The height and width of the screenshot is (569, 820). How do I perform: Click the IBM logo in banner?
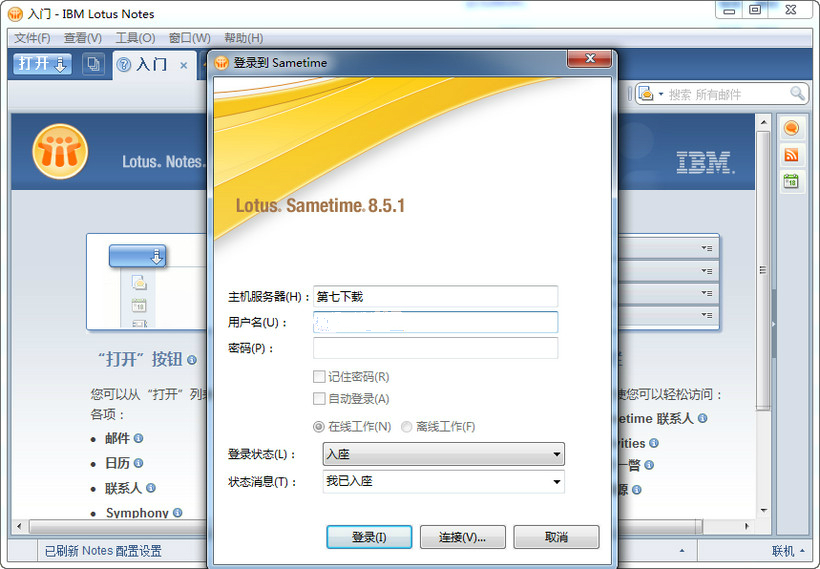[705, 163]
